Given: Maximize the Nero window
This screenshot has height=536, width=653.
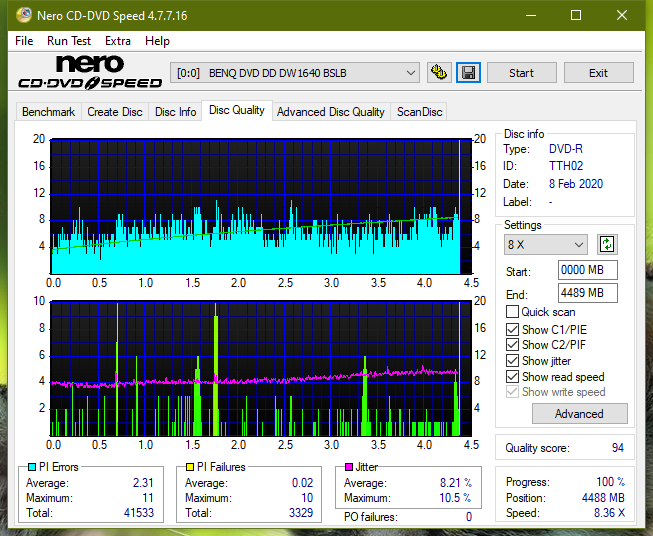Looking at the screenshot, I should (x=576, y=15).
